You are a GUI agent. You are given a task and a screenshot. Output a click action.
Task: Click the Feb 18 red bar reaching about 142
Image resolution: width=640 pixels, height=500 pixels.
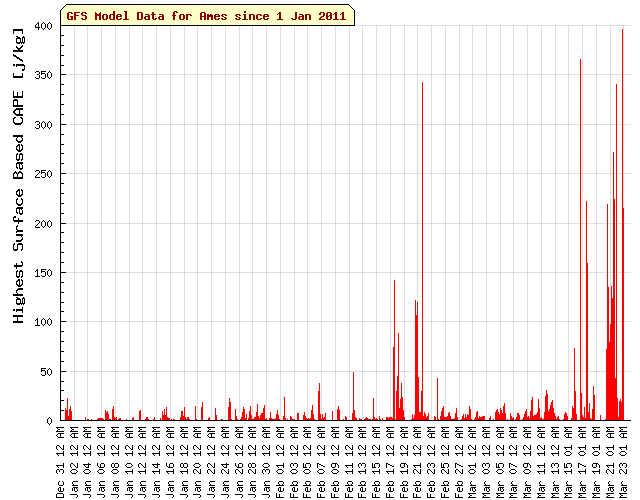click(394, 350)
